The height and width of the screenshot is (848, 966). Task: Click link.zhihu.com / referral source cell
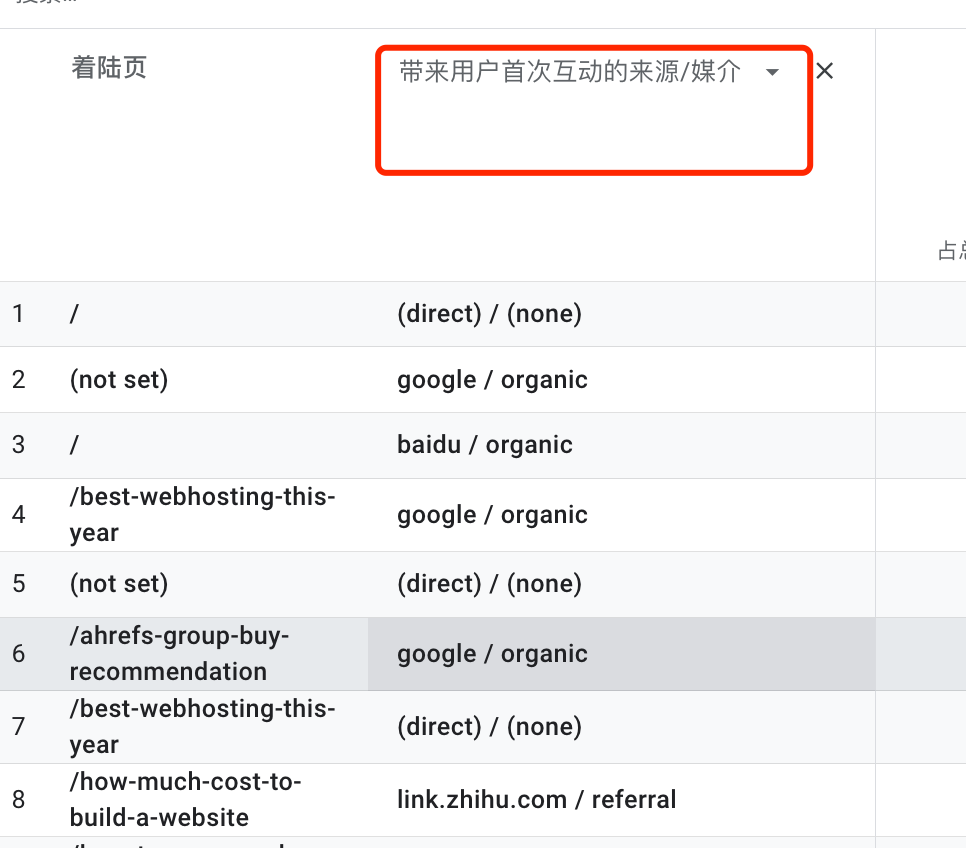[537, 799]
